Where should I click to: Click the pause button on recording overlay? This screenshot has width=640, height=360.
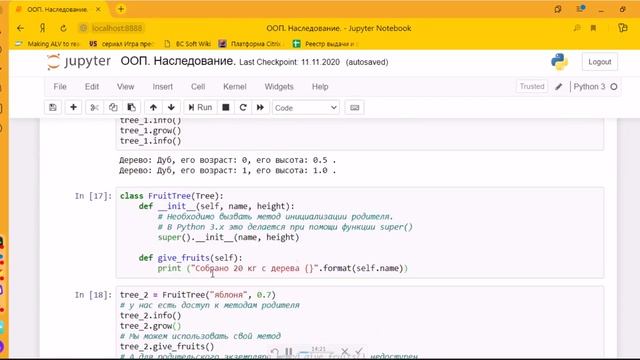pos(289,351)
